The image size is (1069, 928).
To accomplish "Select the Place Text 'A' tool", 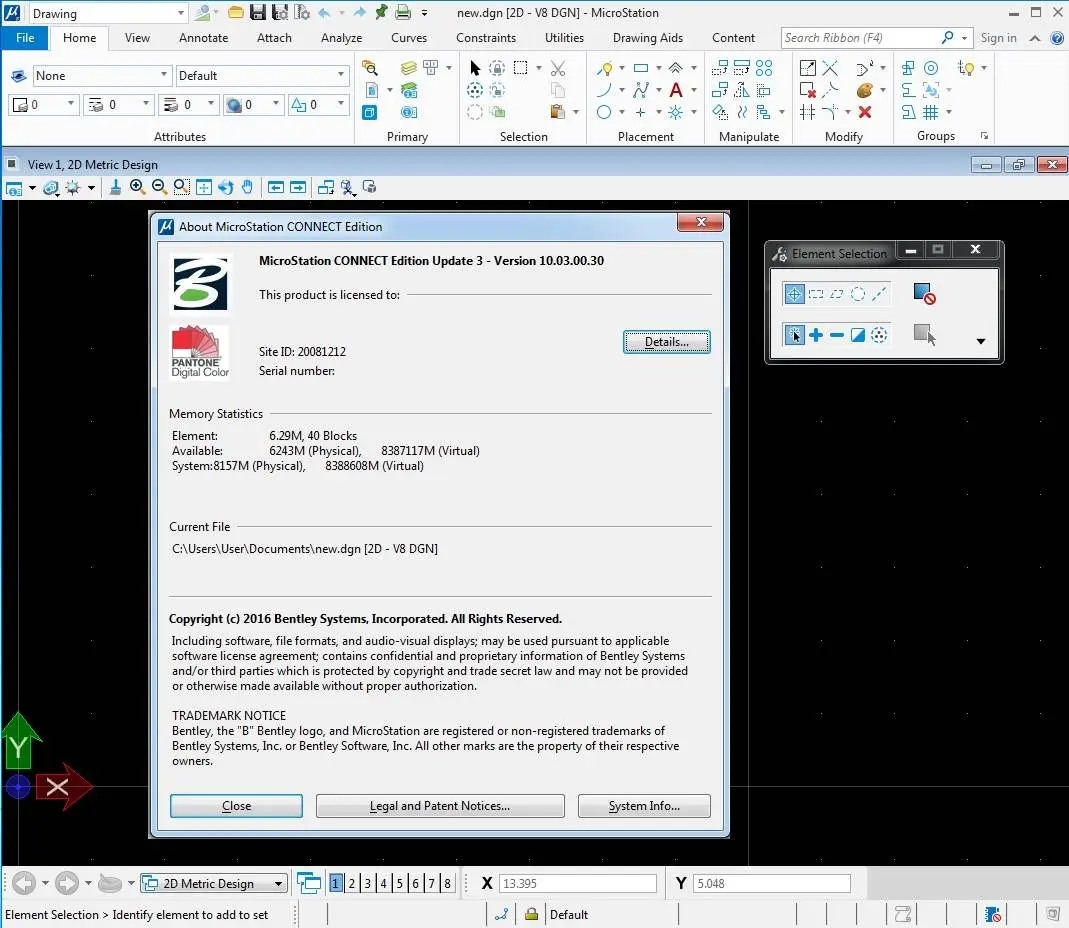I will point(676,90).
